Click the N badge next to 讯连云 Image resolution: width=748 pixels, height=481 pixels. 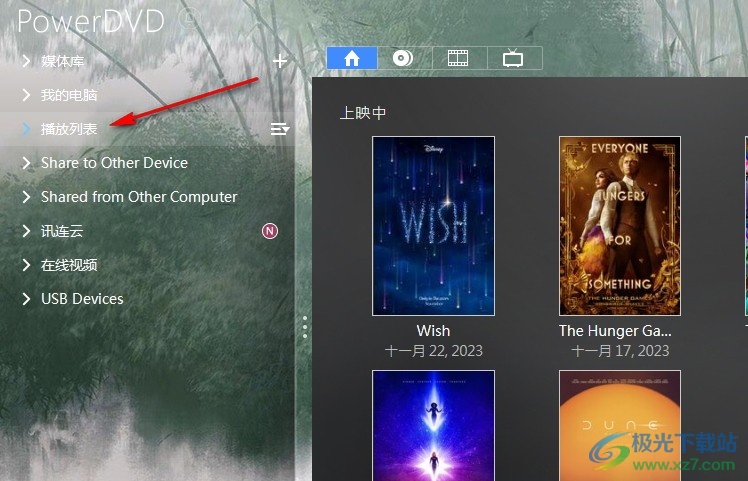point(270,231)
